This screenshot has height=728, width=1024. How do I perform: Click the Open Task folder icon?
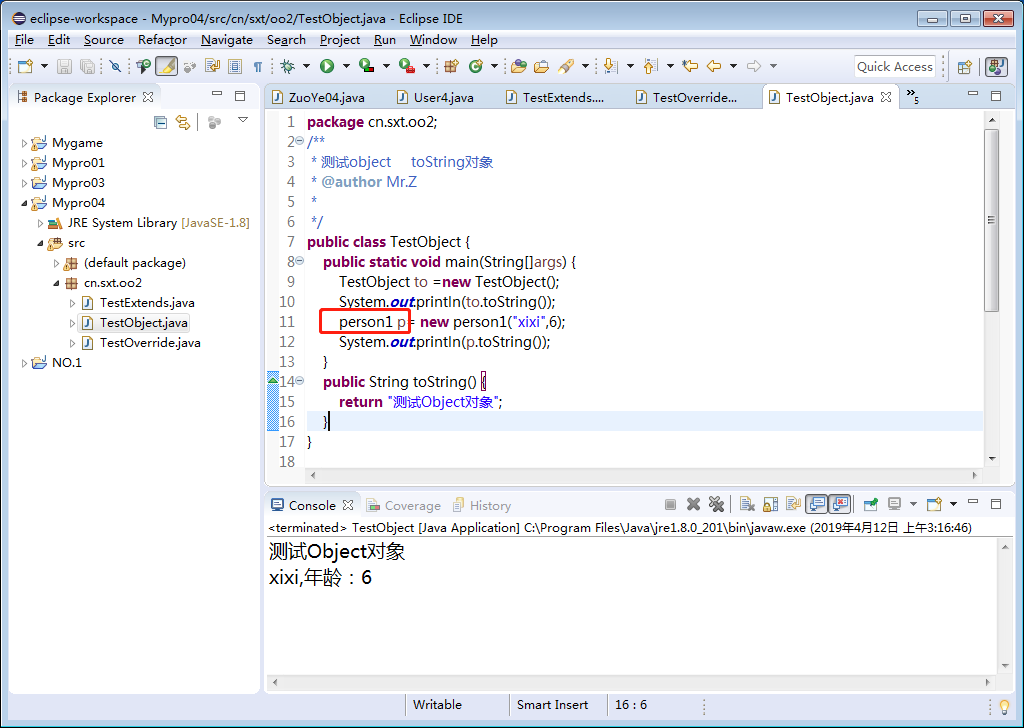click(541, 66)
